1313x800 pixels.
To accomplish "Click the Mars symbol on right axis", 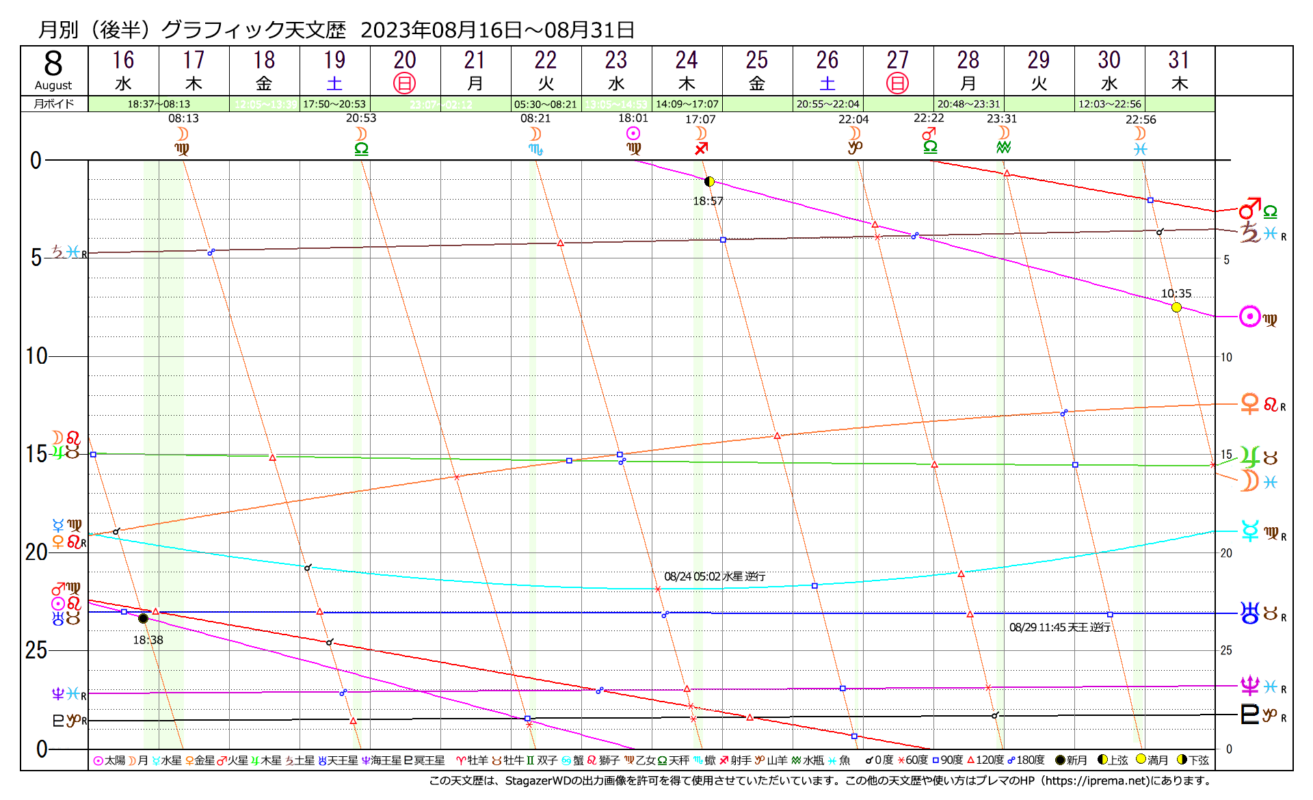I will (1249, 211).
